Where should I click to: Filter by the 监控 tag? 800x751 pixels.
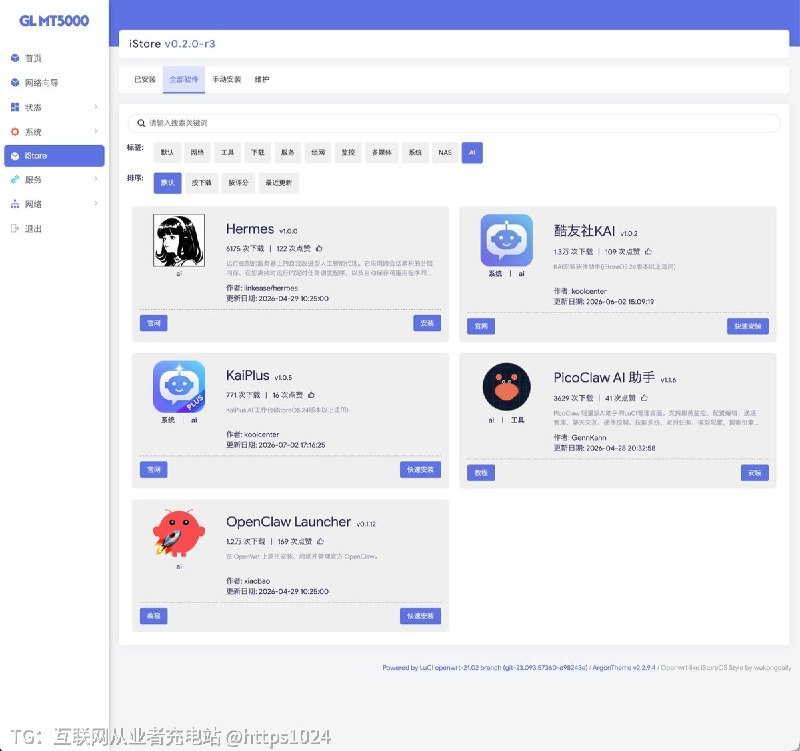click(348, 153)
